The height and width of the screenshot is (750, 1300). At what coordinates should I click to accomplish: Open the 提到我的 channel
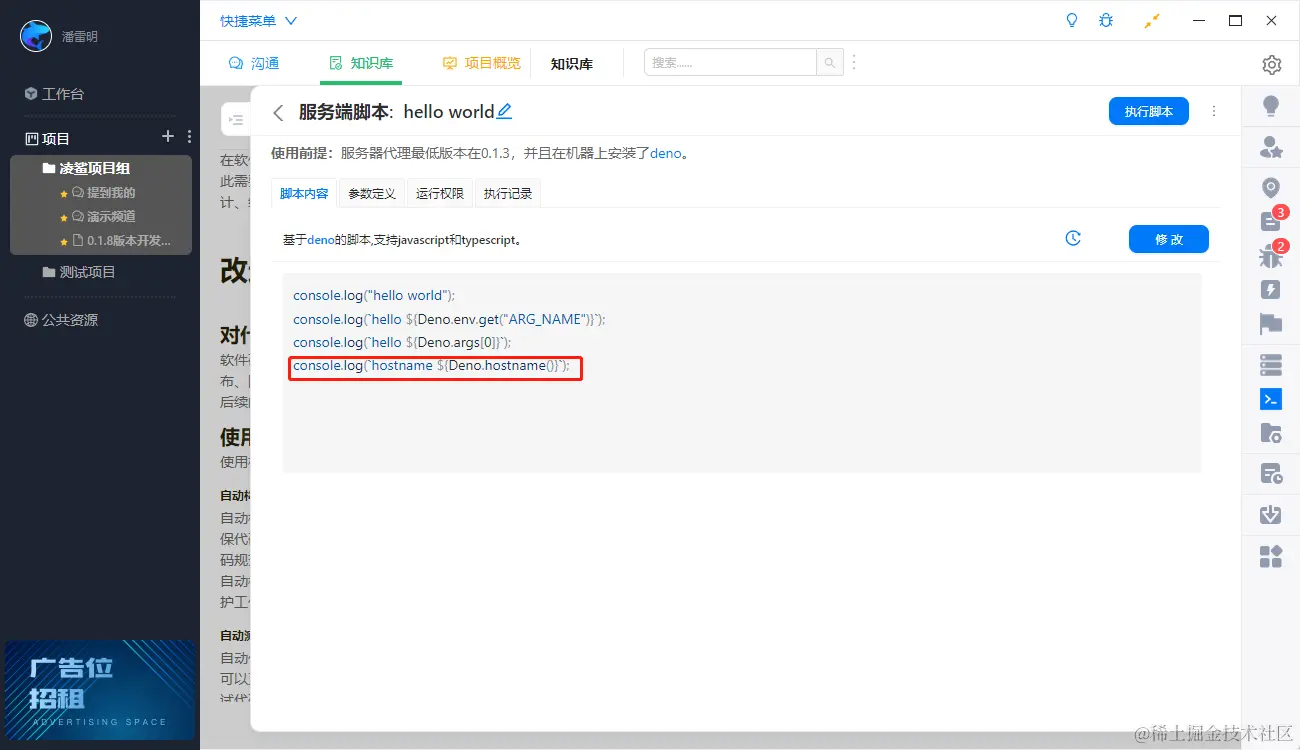pos(103,192)
